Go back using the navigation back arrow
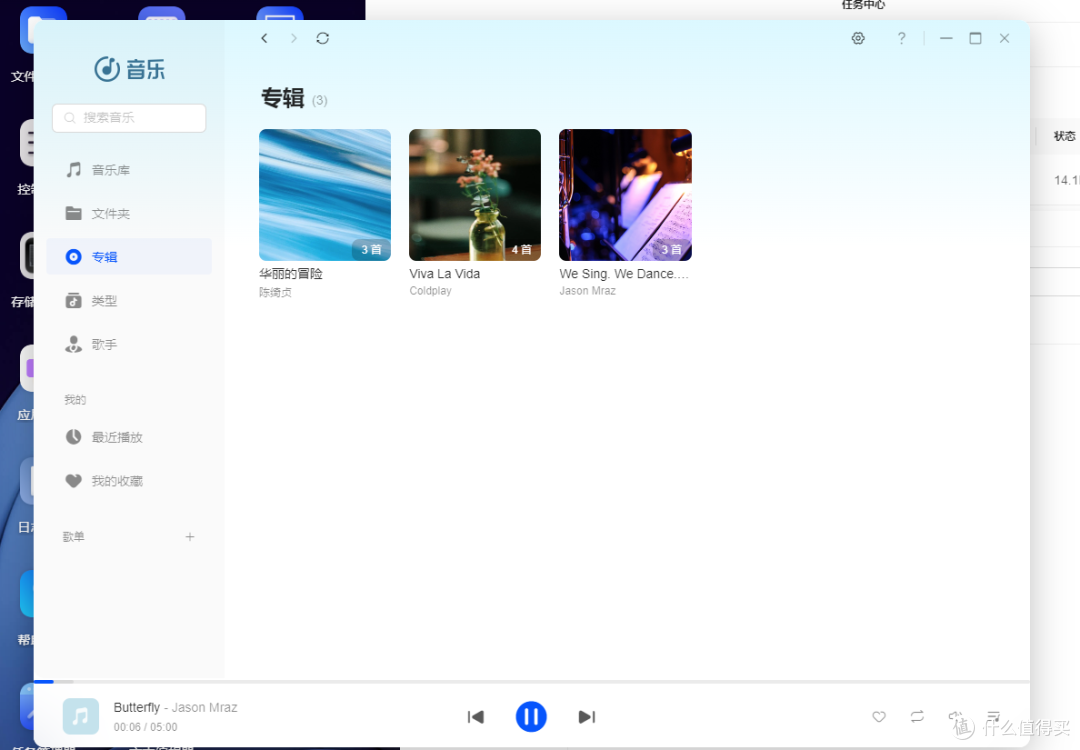The width and height of the screenshot is (1080, 750). point(264,38)
